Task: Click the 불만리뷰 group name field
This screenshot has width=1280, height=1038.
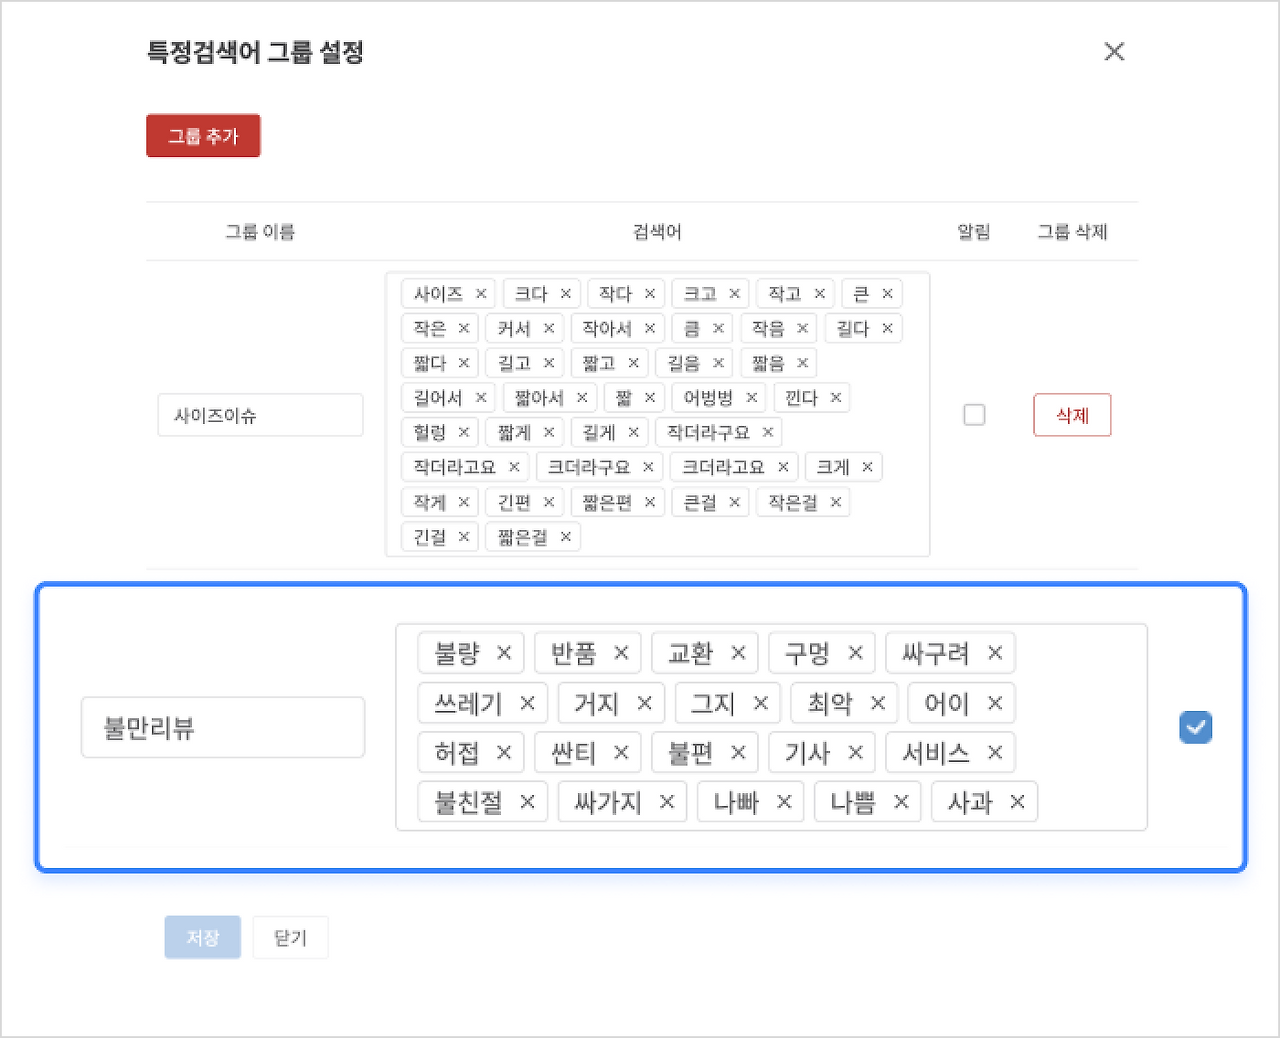Action: click(x=222, y=727)
